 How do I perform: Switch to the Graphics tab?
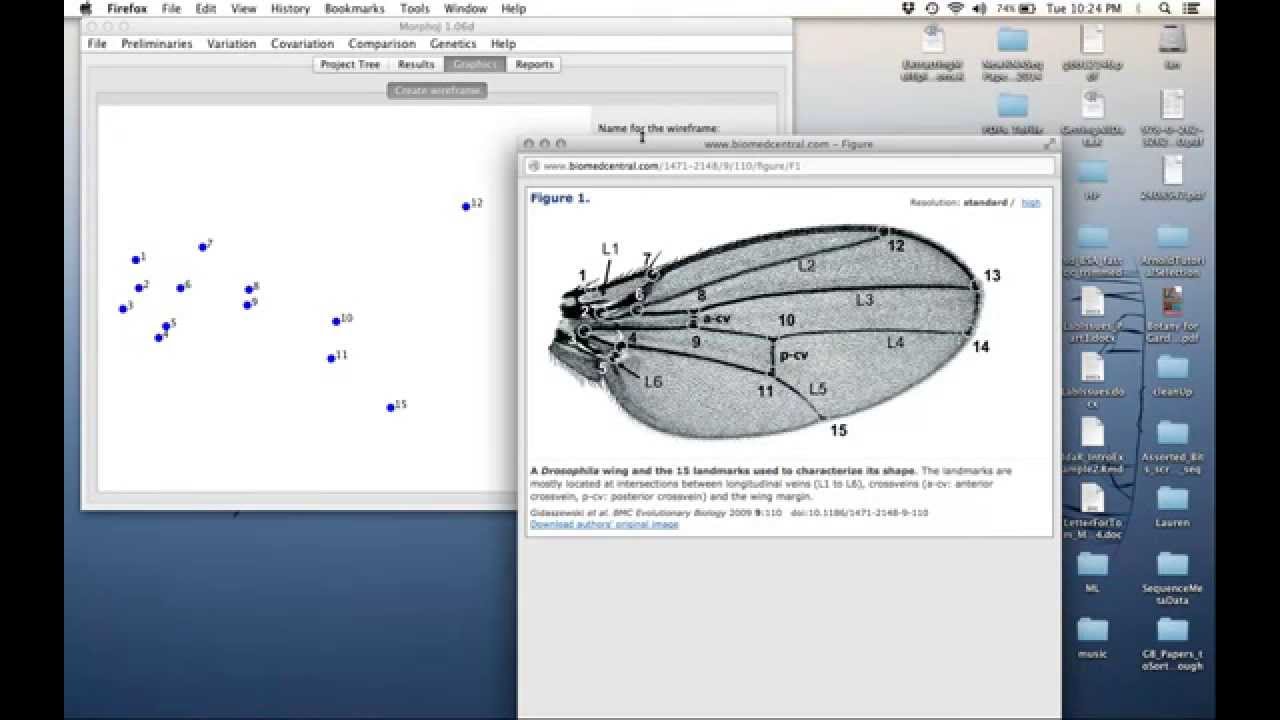coord(475,64)
